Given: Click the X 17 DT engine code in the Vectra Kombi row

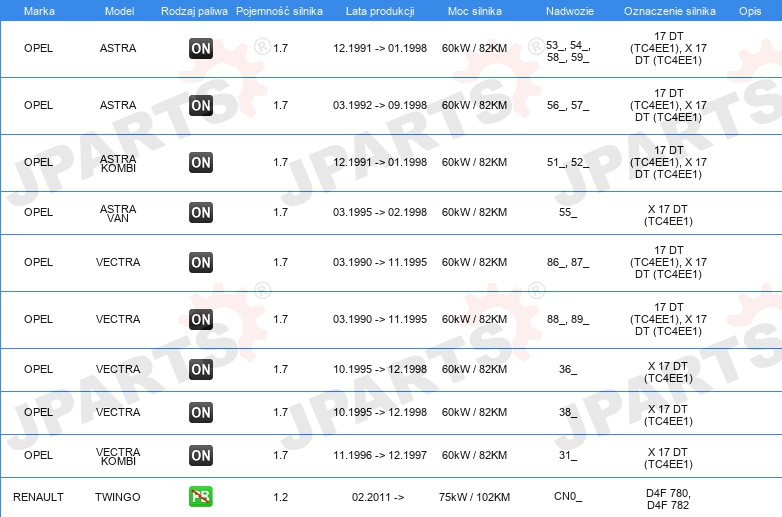Looking at the screenshot, I should point(668,458).
